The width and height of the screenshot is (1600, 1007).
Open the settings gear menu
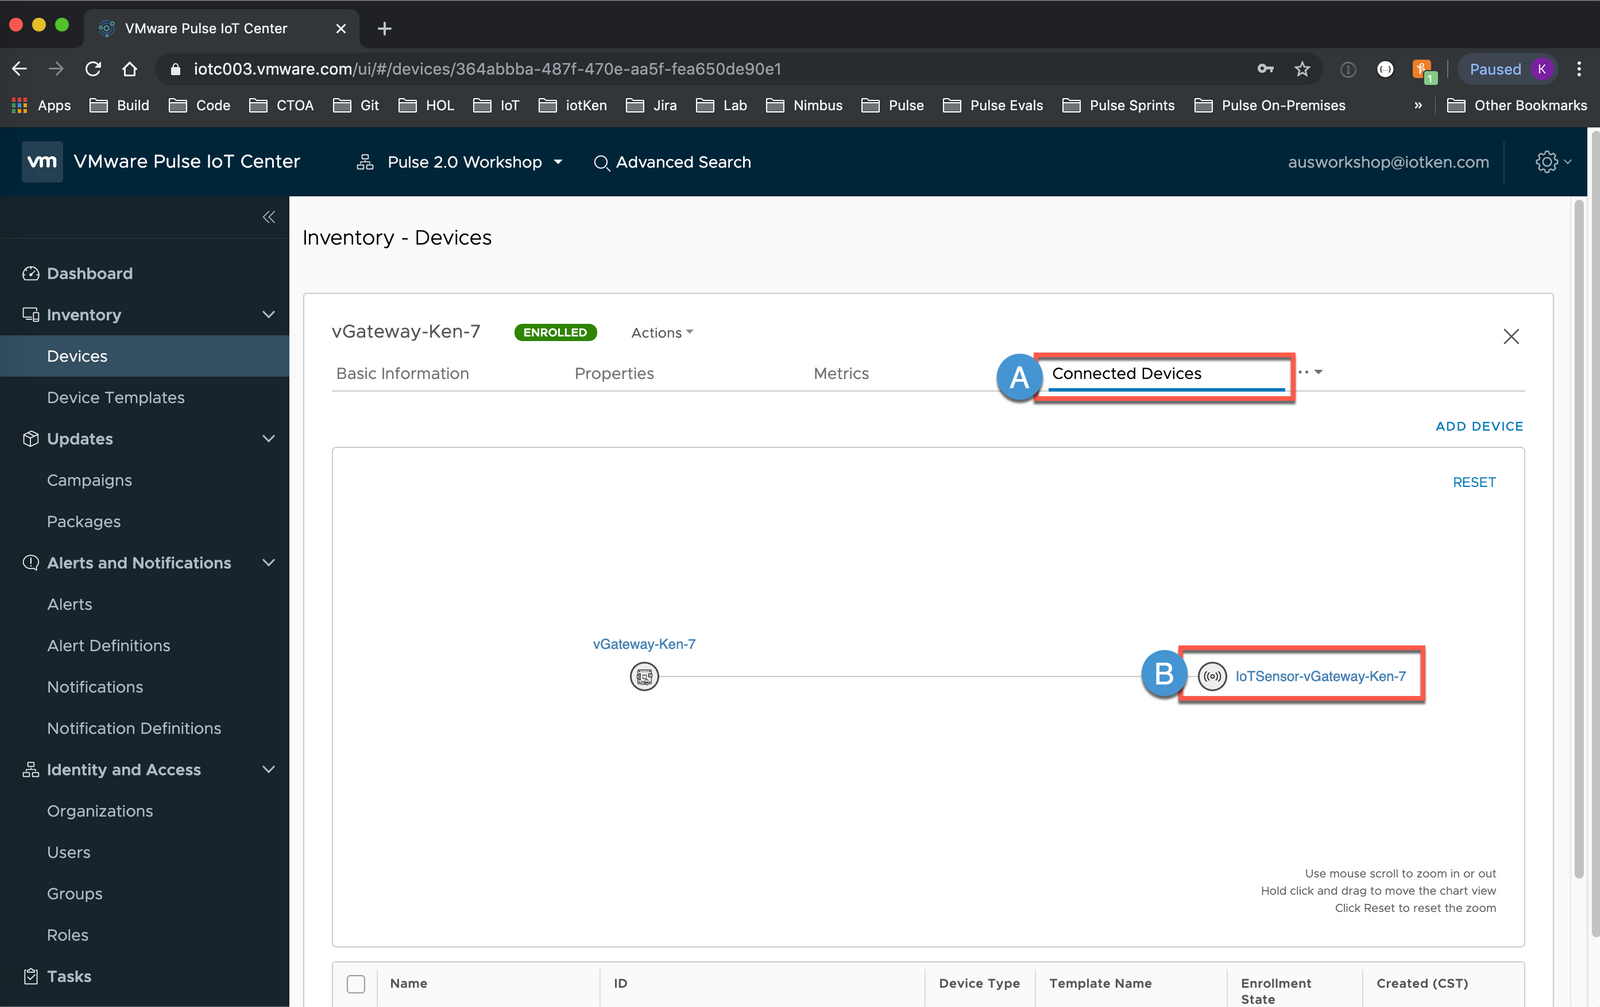(x=1553, y=162)
